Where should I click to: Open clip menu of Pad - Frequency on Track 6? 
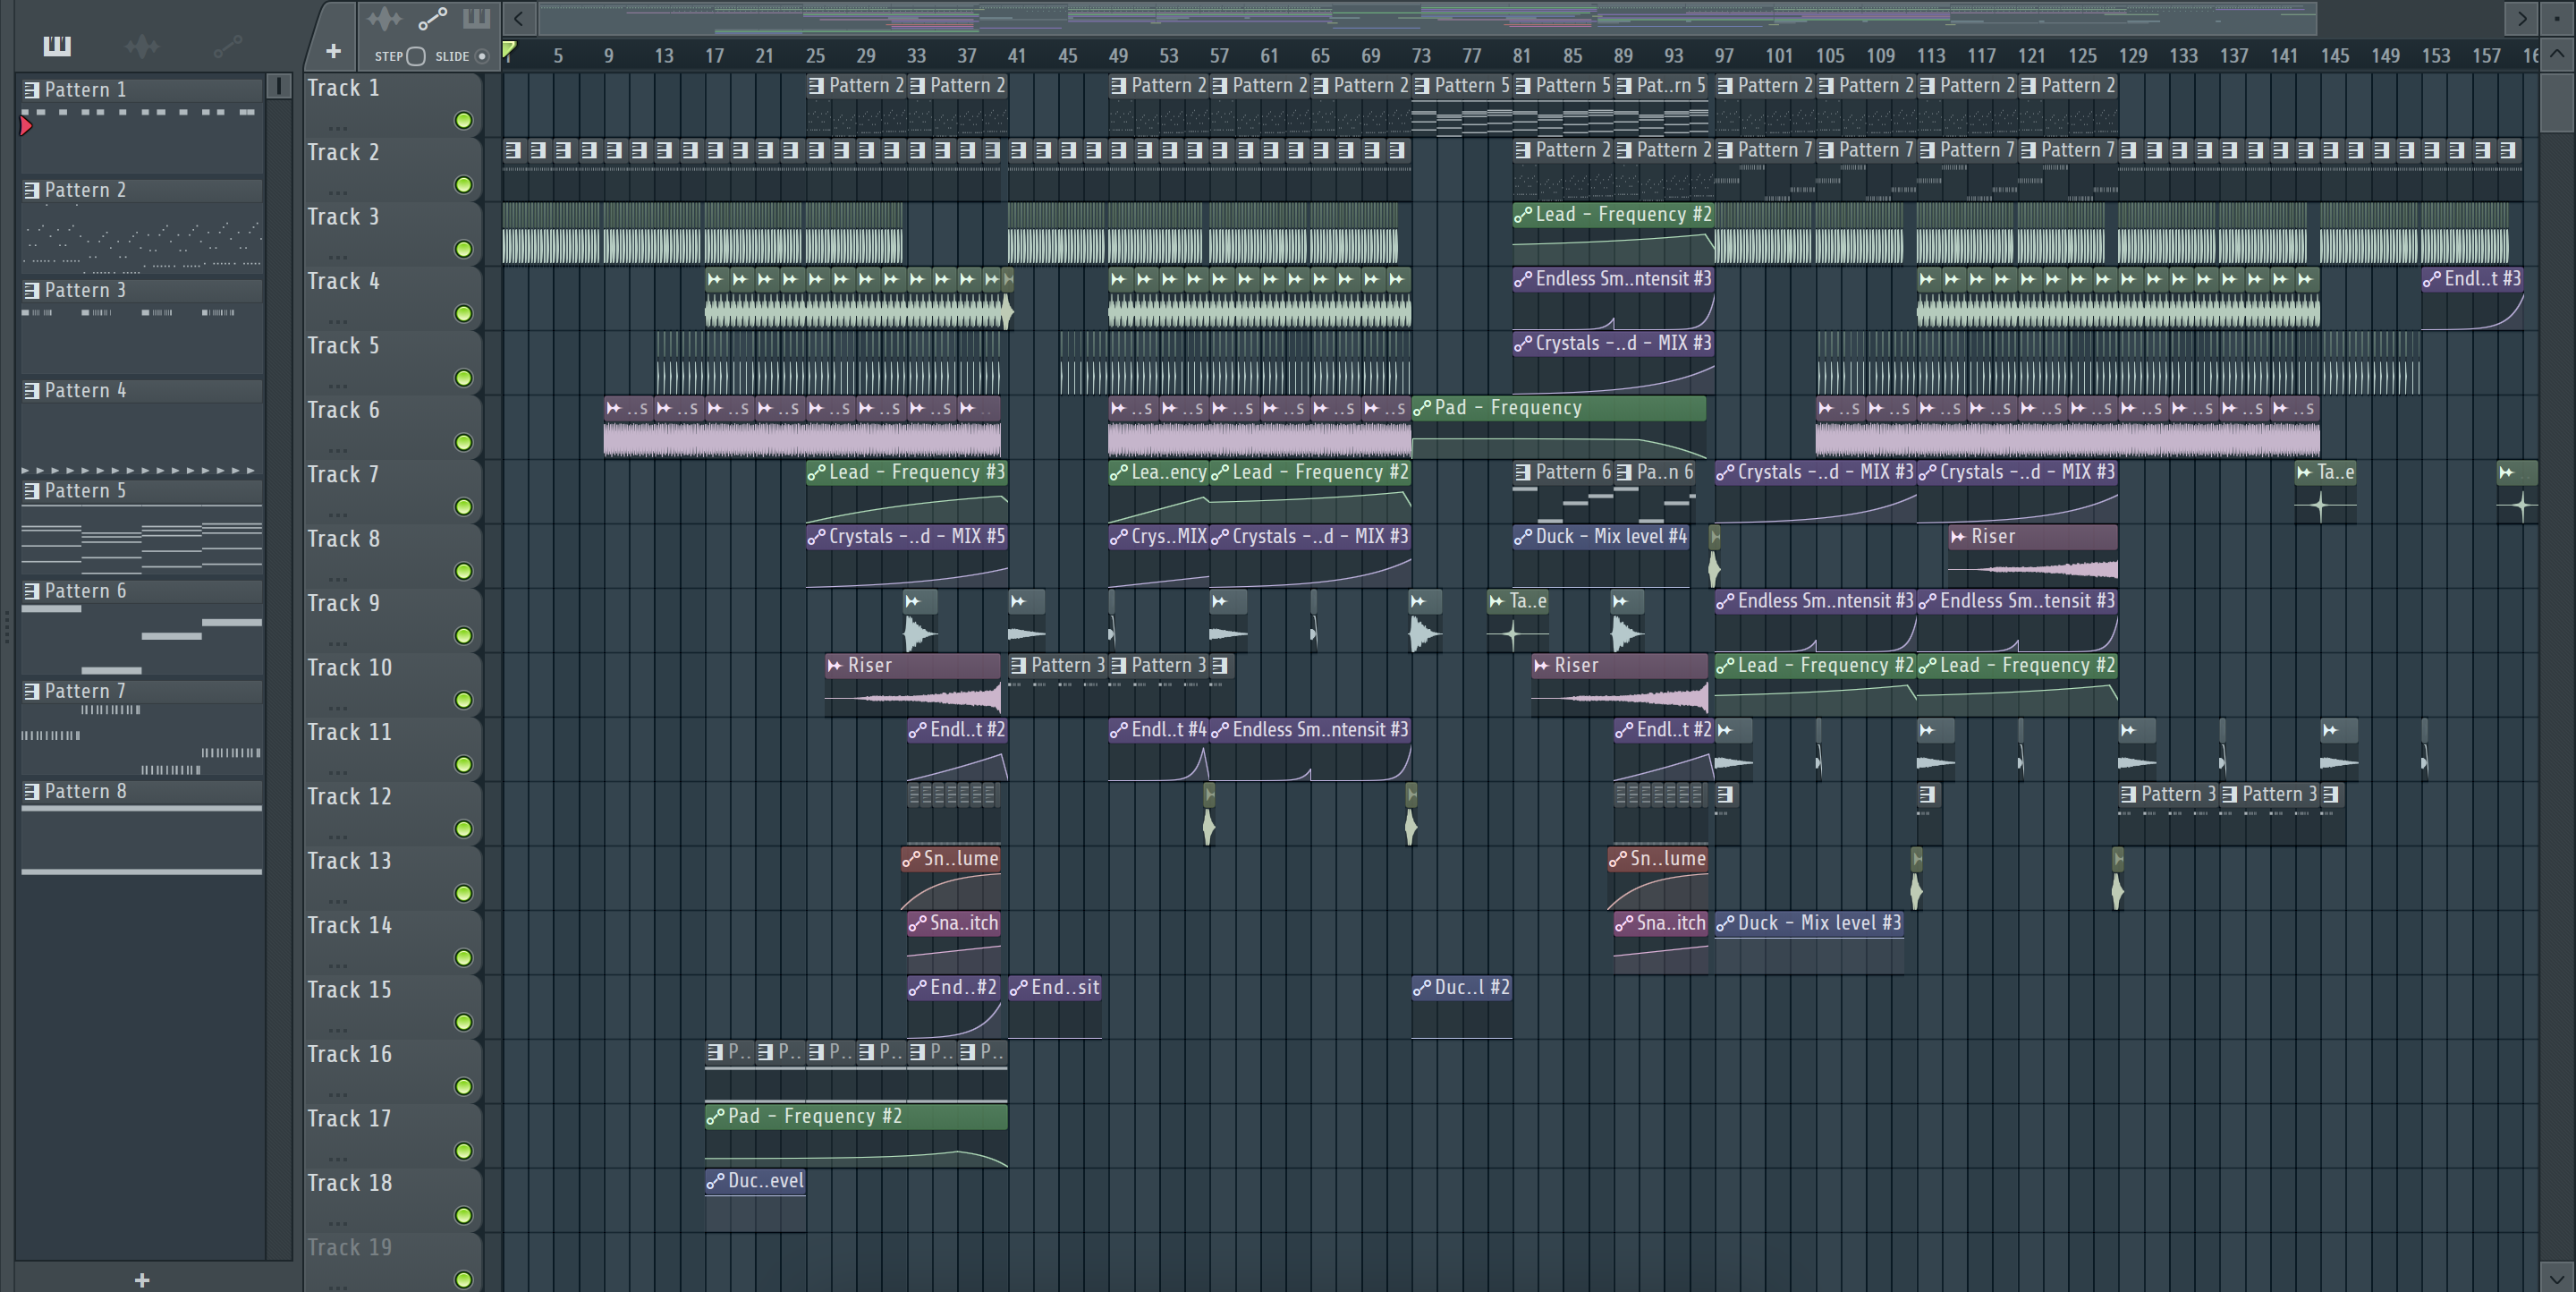pos(1423,408)
